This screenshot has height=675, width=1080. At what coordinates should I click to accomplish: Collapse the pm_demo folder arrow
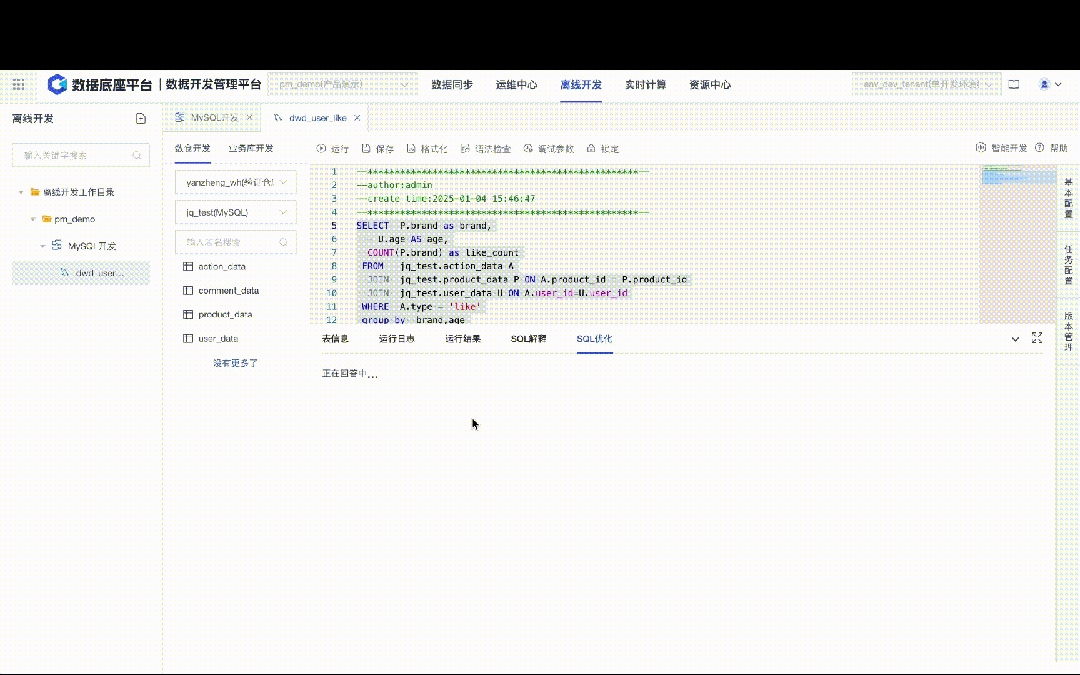pos(32,219)
